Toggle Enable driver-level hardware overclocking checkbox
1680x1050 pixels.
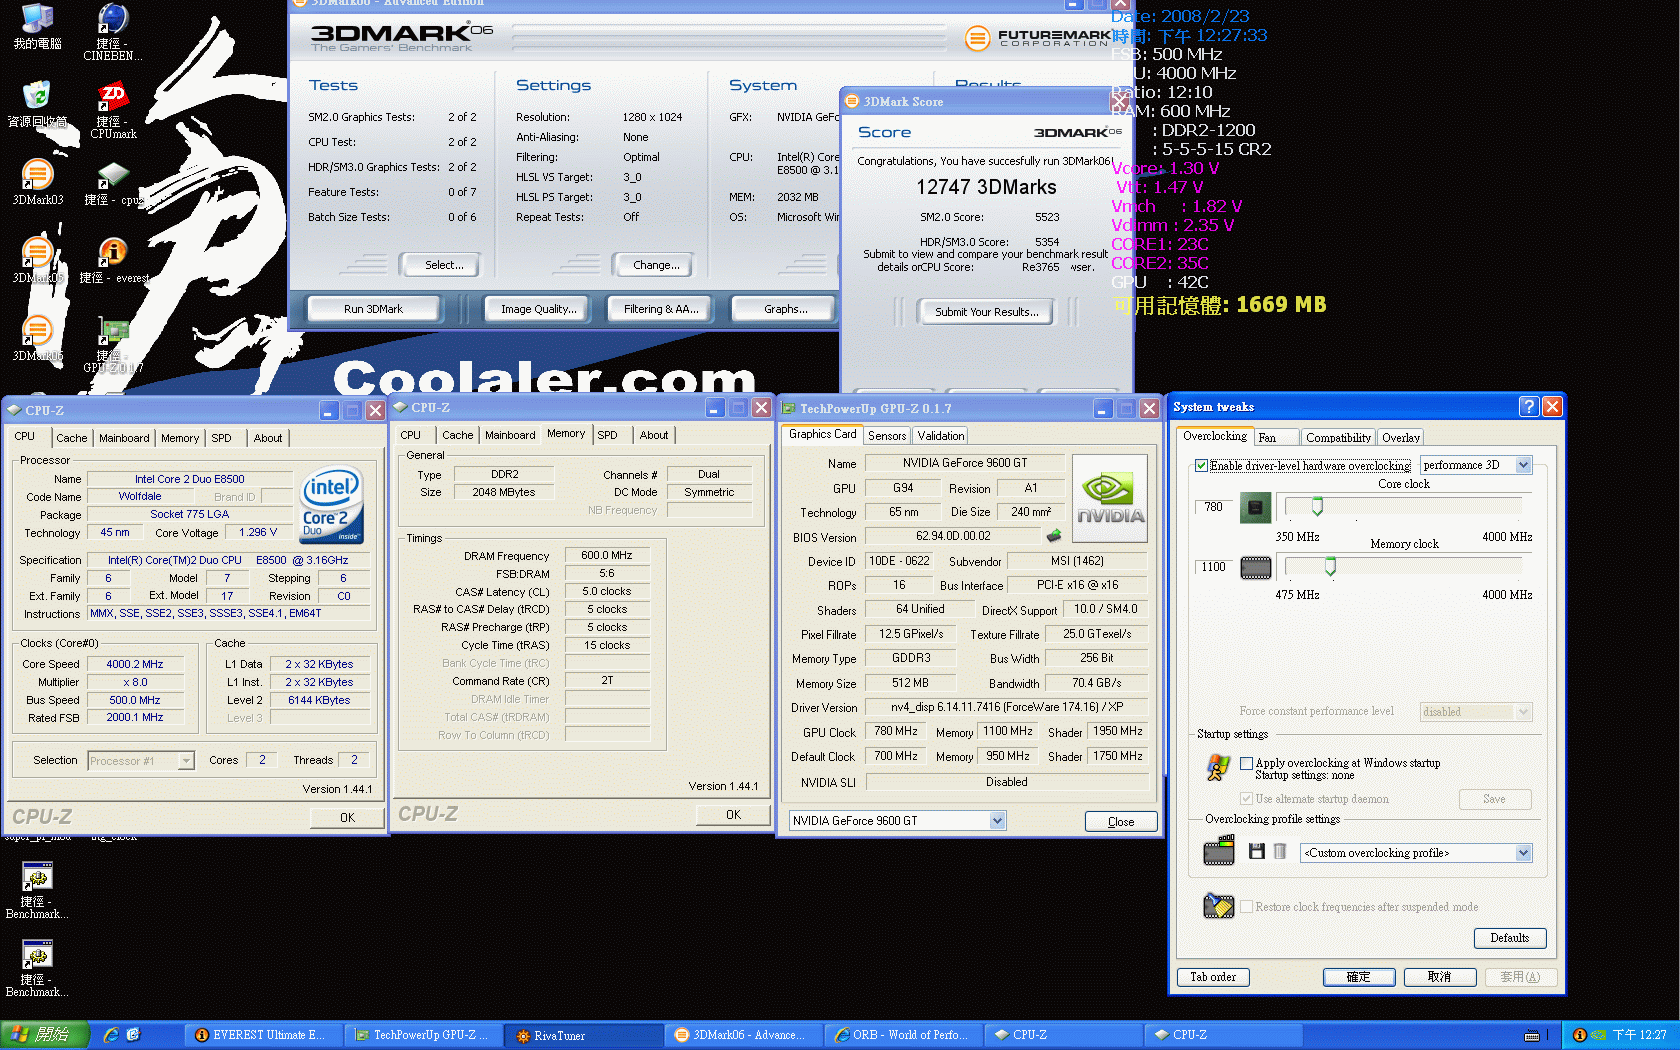(1202, 465)
